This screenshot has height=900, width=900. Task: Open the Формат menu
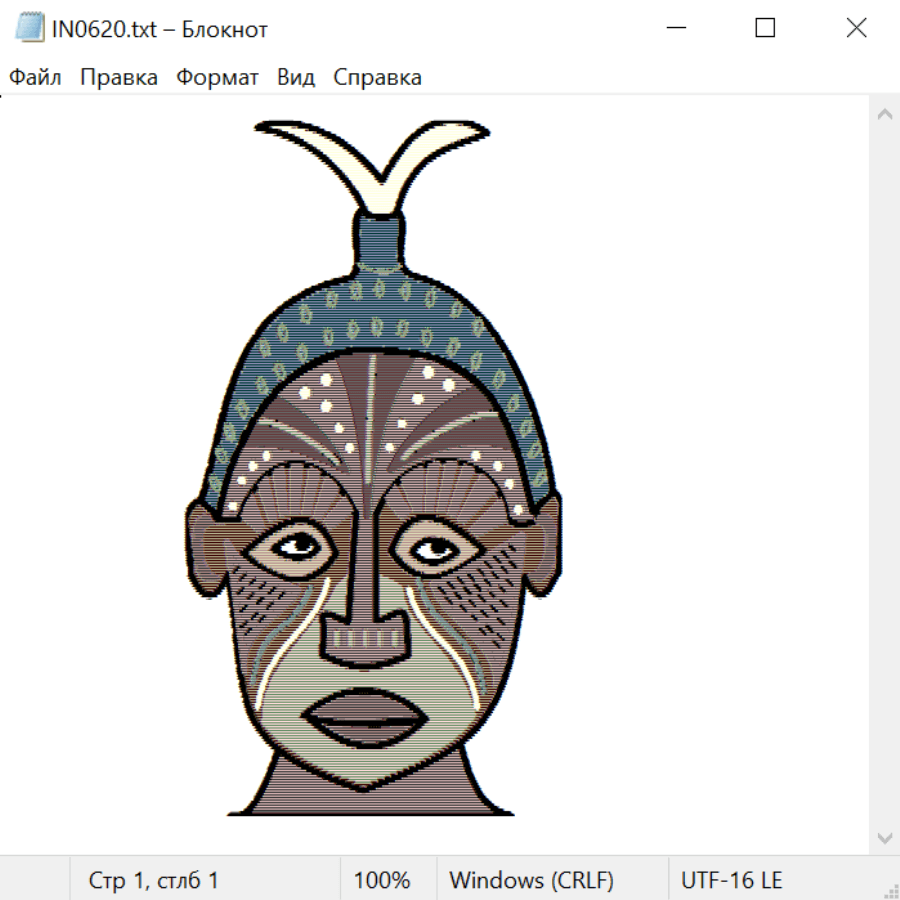coord(217,78)
